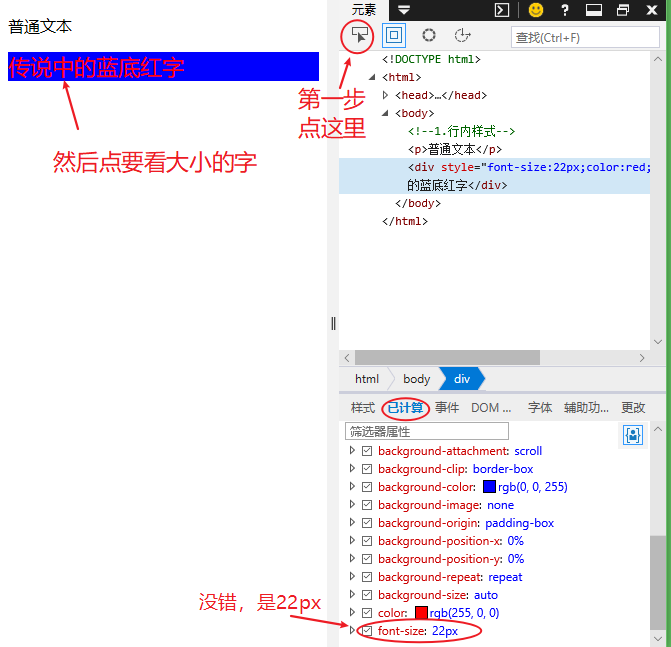Activate the select element tool
The image size is (671, 647).
coord(359,35)
